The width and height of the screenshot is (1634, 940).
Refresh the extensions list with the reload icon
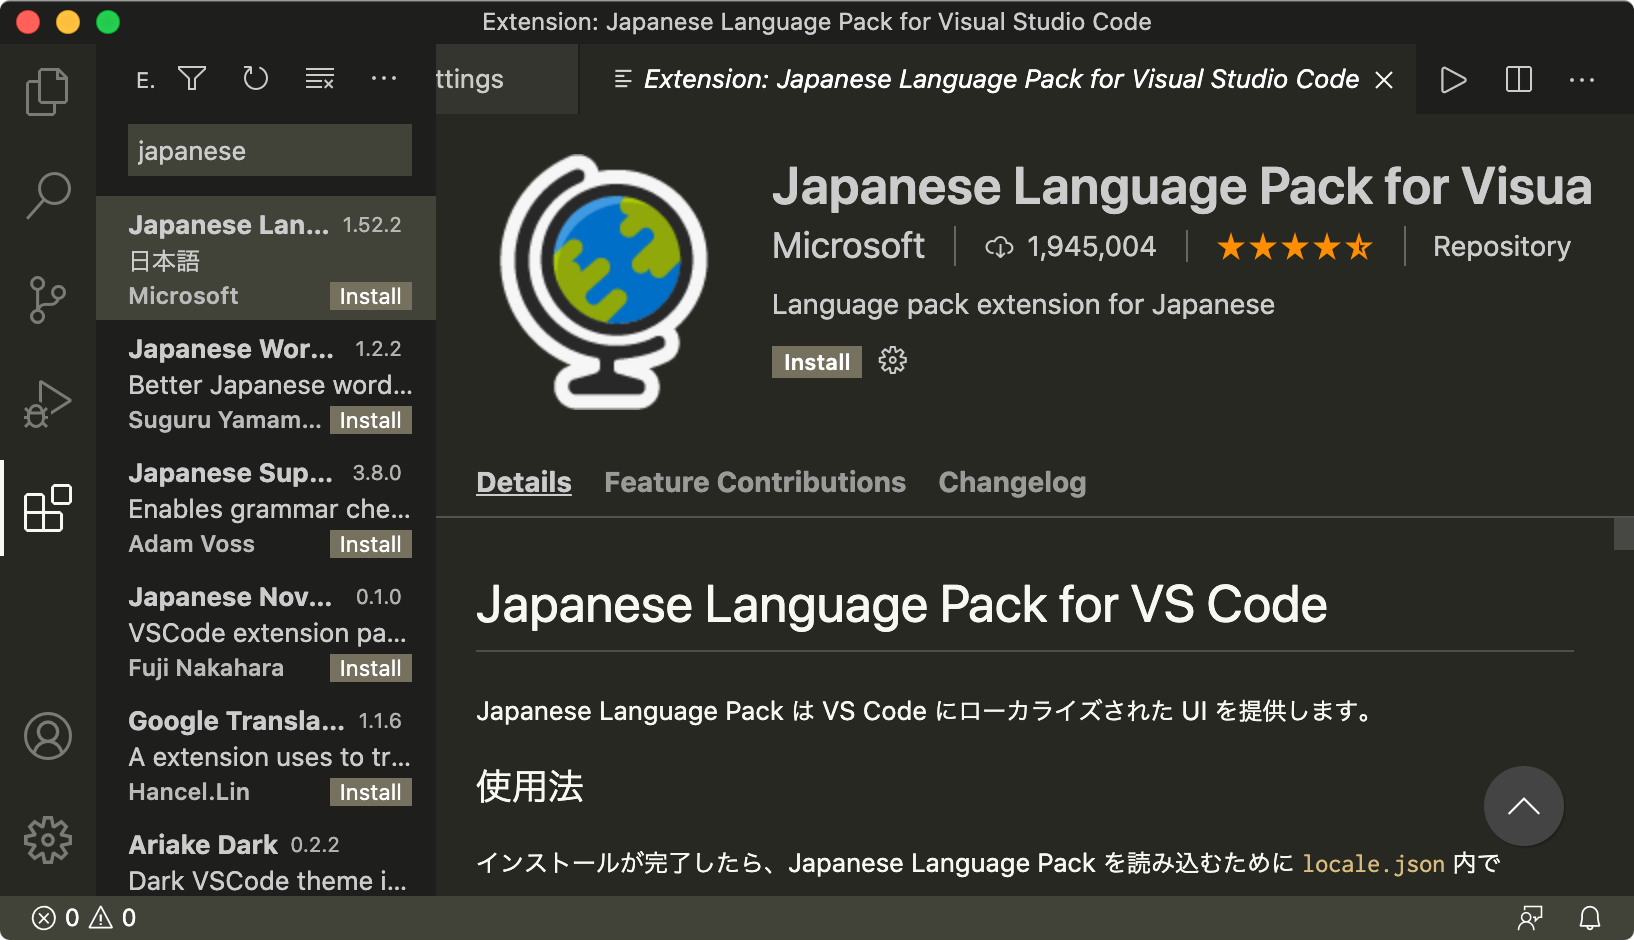256,78
